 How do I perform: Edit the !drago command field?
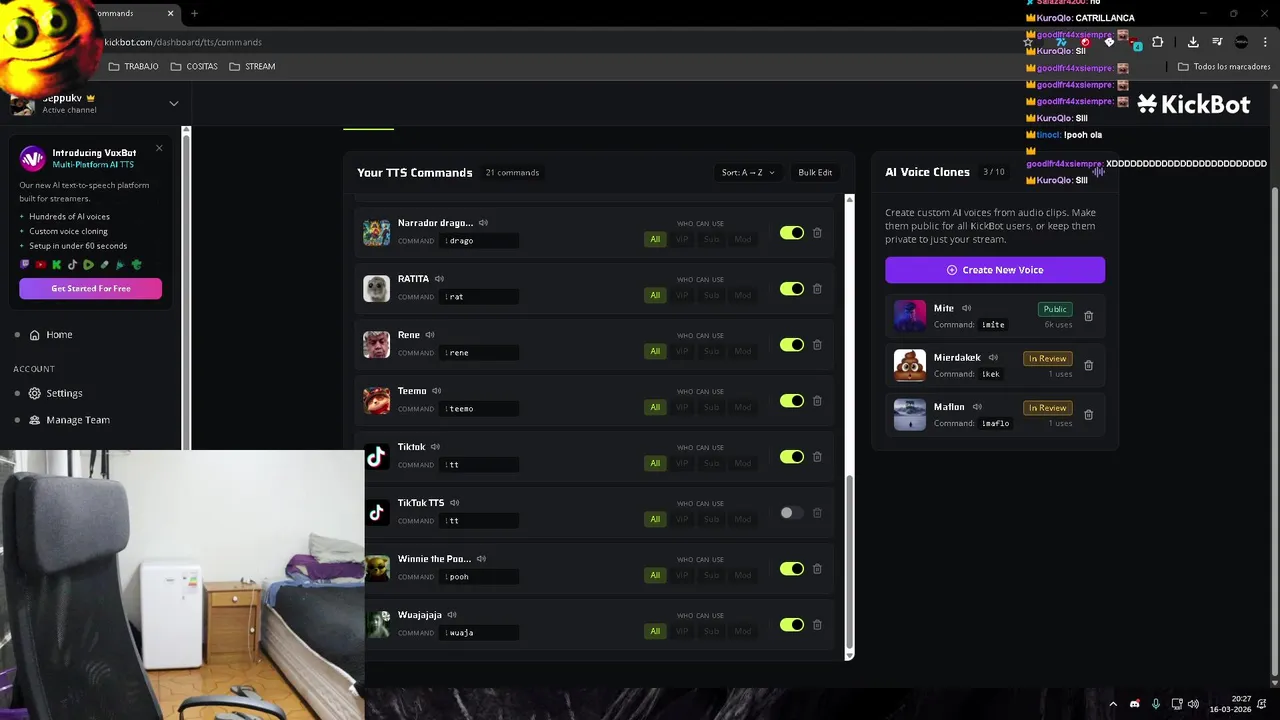tap(480, 241)
